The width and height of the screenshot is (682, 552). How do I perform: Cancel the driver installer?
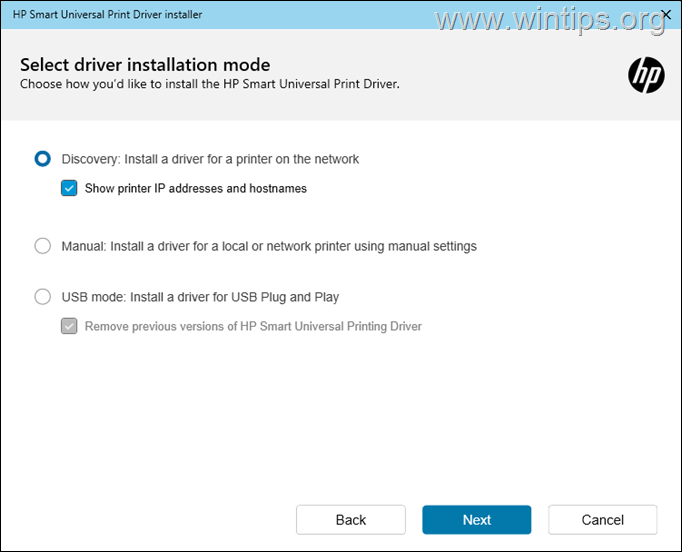pos(603,520)
